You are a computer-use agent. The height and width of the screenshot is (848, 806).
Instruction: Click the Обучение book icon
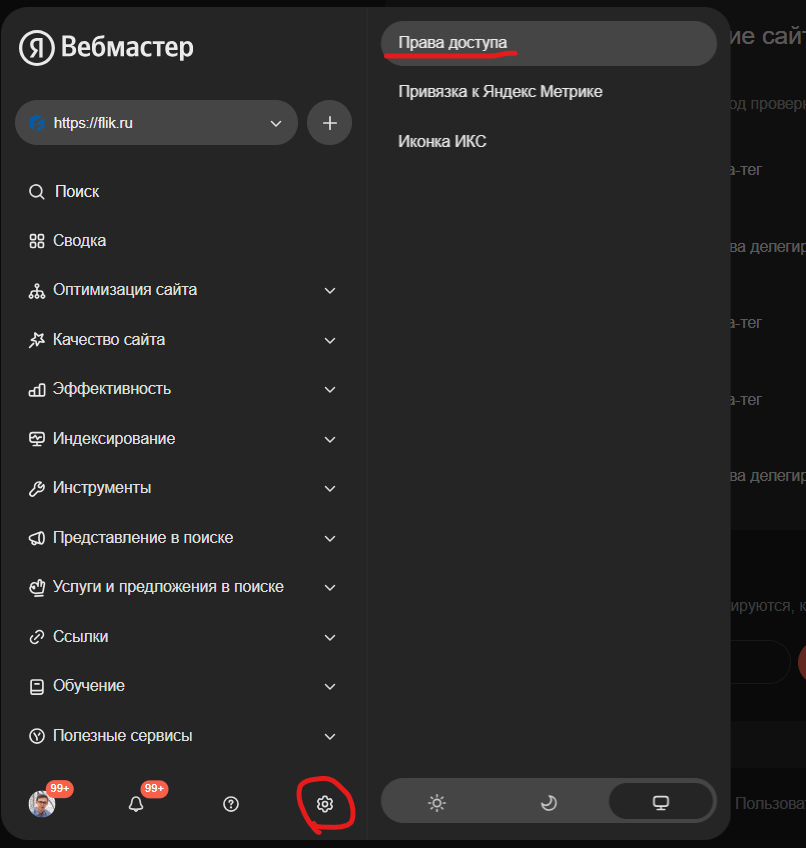click(37, 687)
